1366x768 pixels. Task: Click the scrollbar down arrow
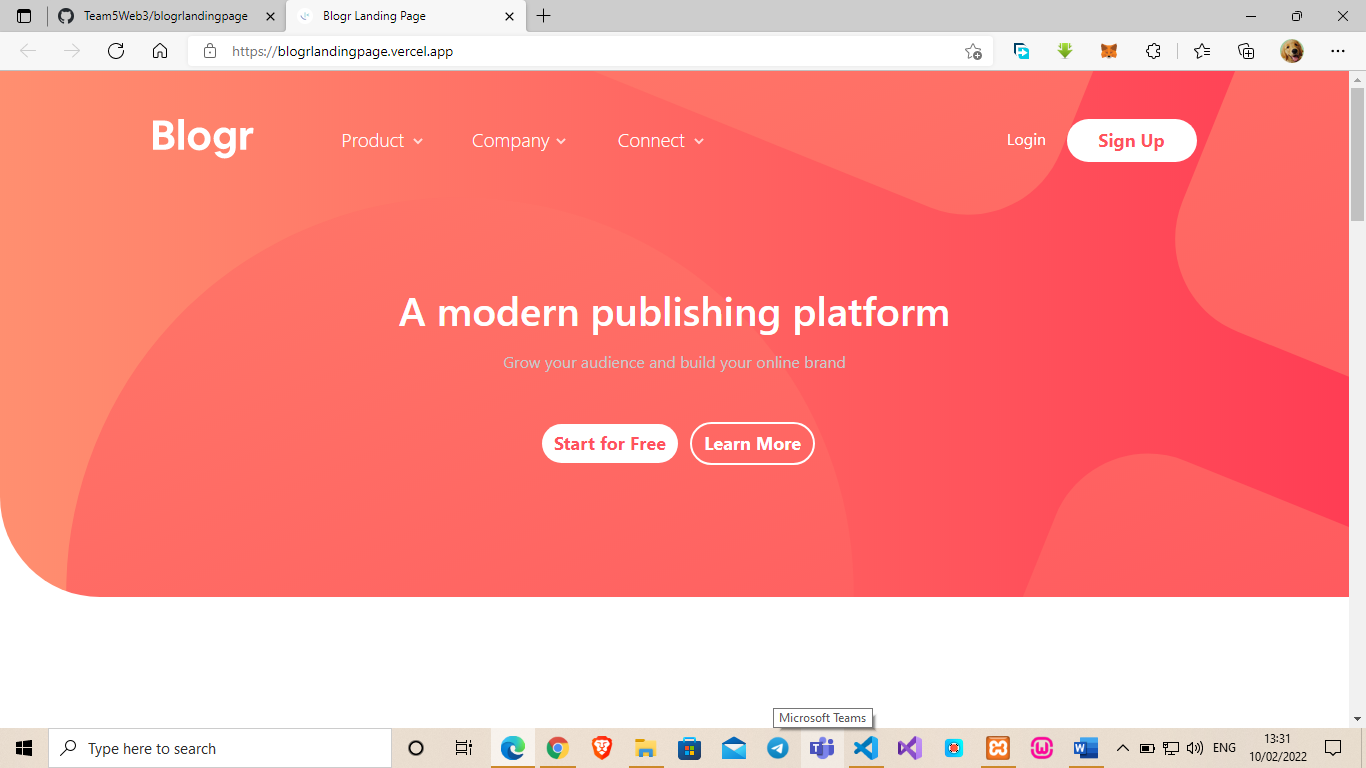click(x=1357, y=718)
